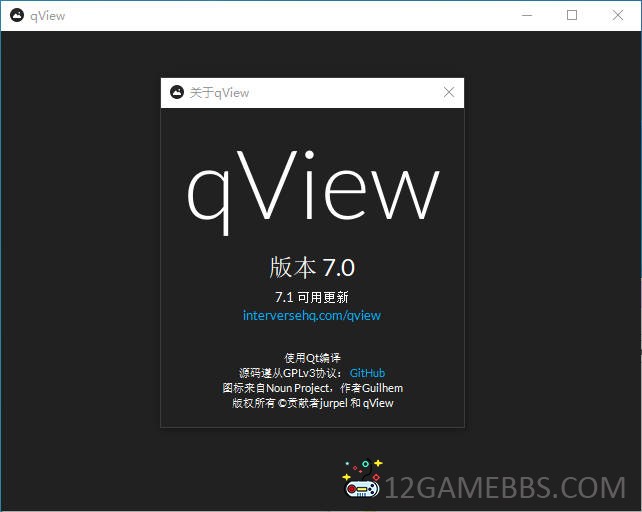Click the 使用Qt编译 line
Screen dimensions: 642x512
tap(312, 358)
